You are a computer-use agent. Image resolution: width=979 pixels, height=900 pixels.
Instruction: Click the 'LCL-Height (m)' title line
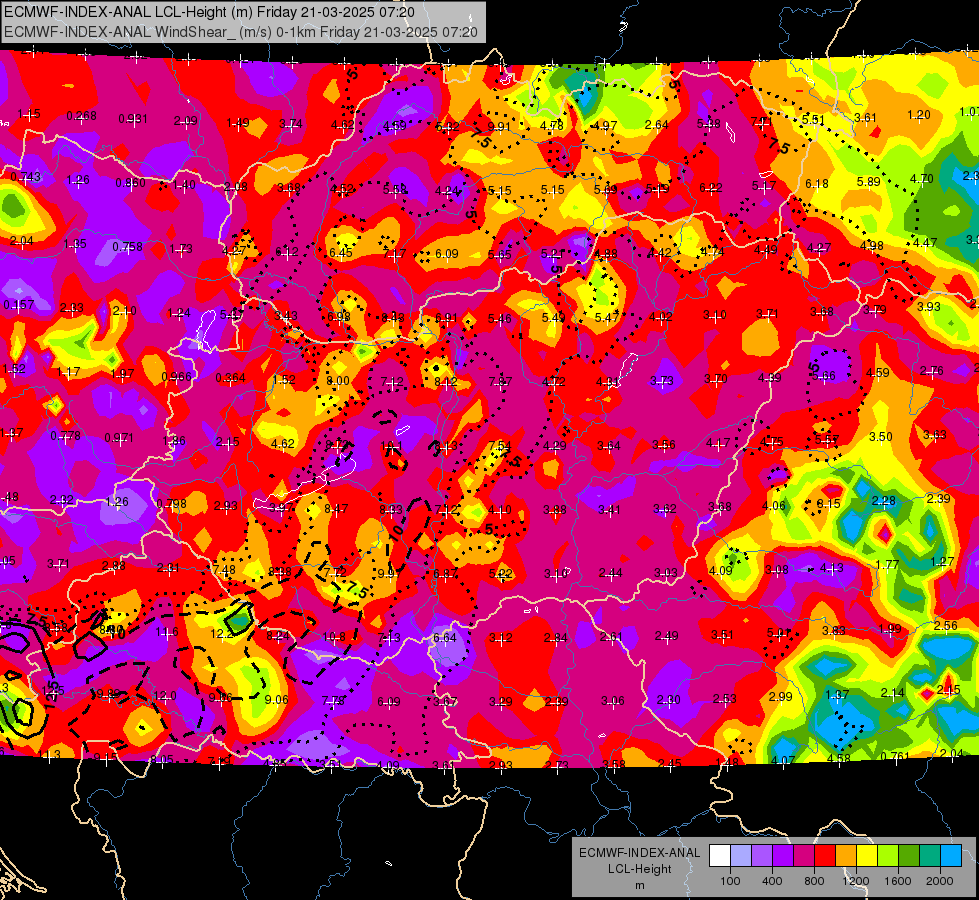point(209,12)
